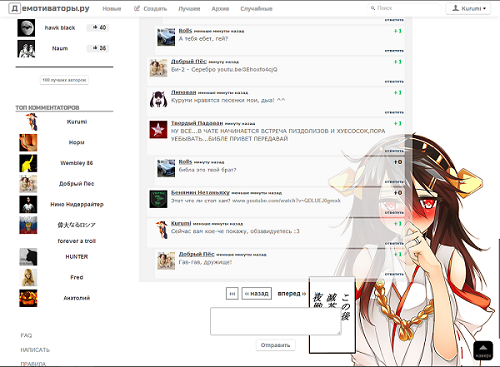Open HUNTER commentator profile
The image size is (500, 367).
pos(77,257)
